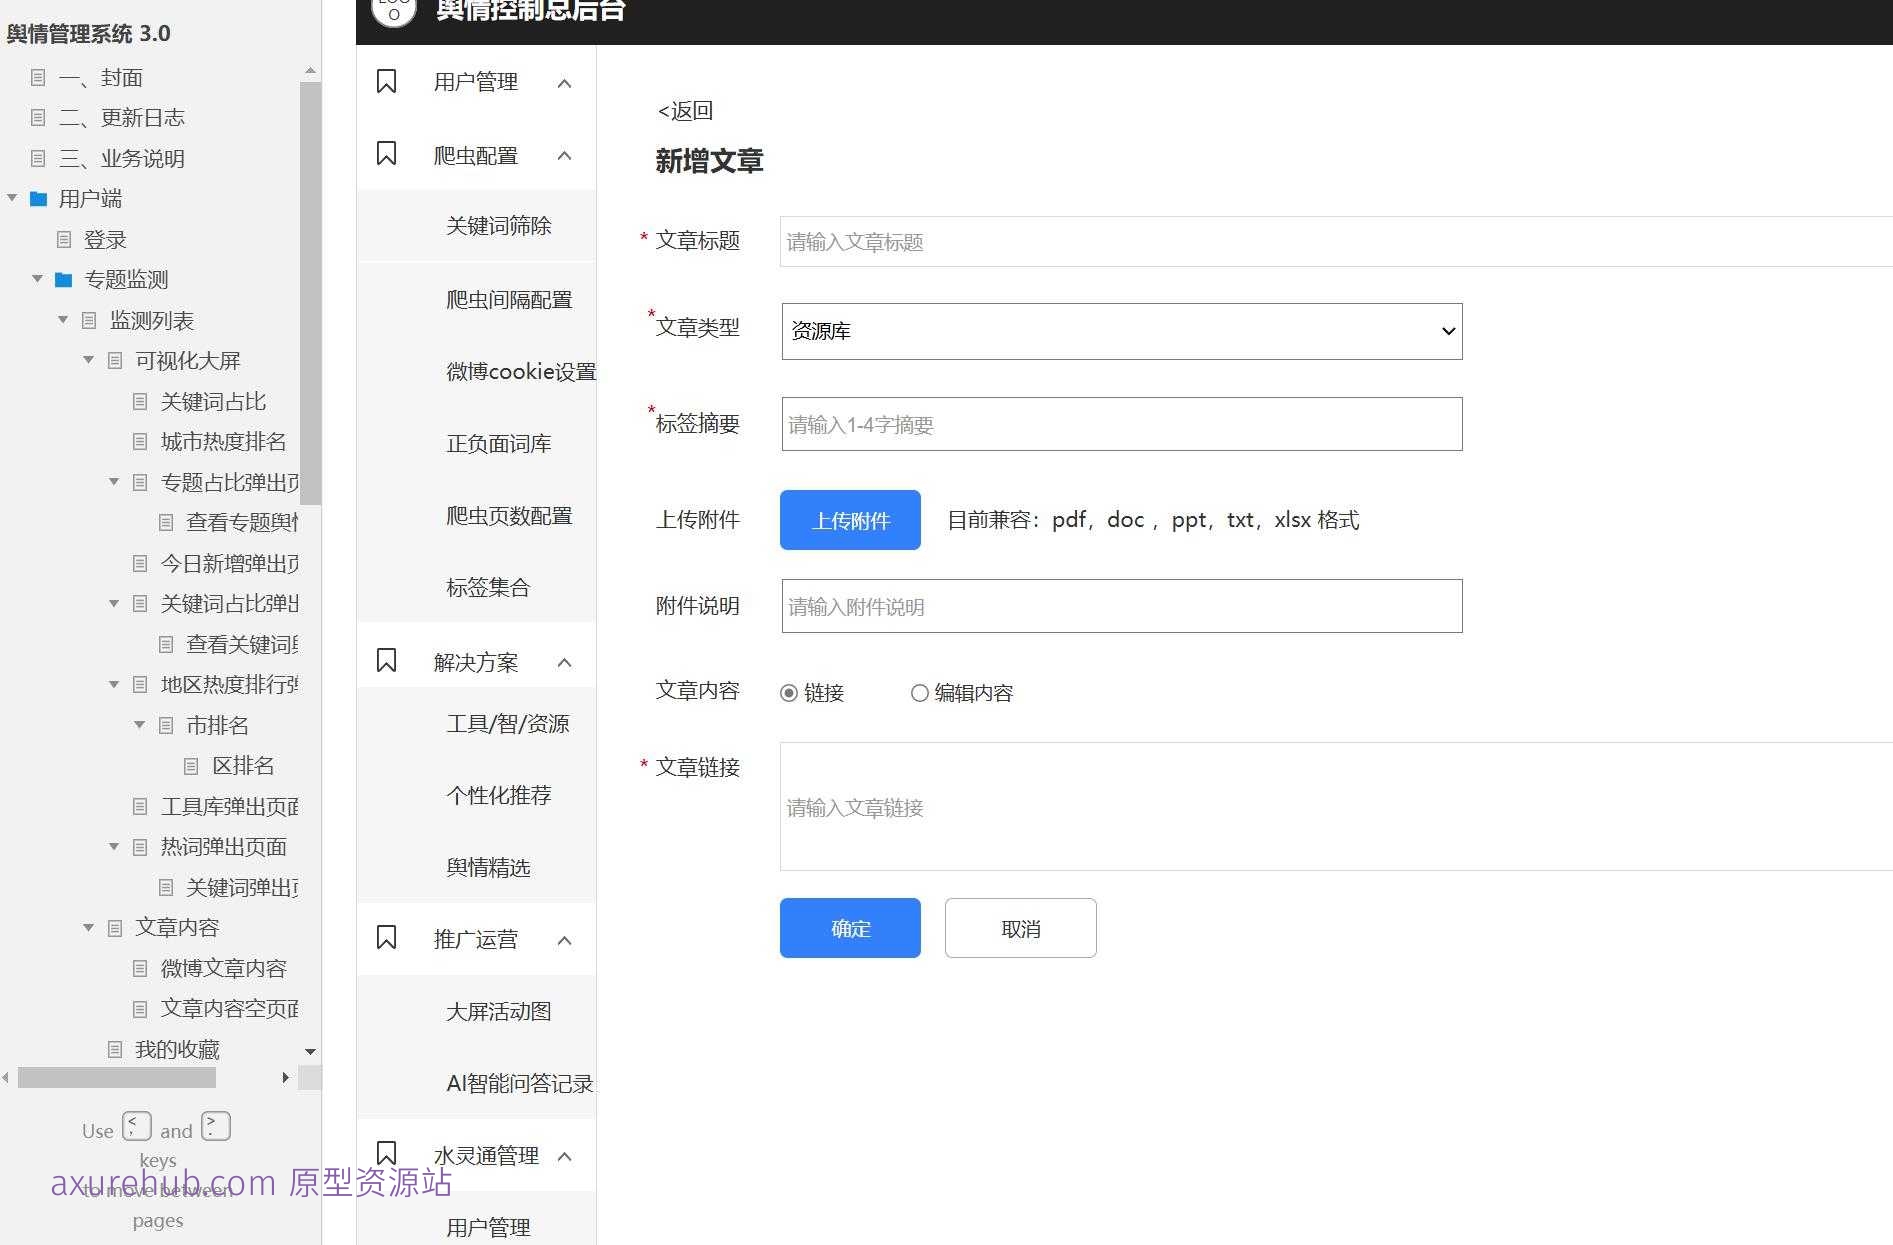The height and width of the screenshot is (1245, 1893).
Task: Click the bookmark icon beside 解决方案
Action: click(386, 661)
